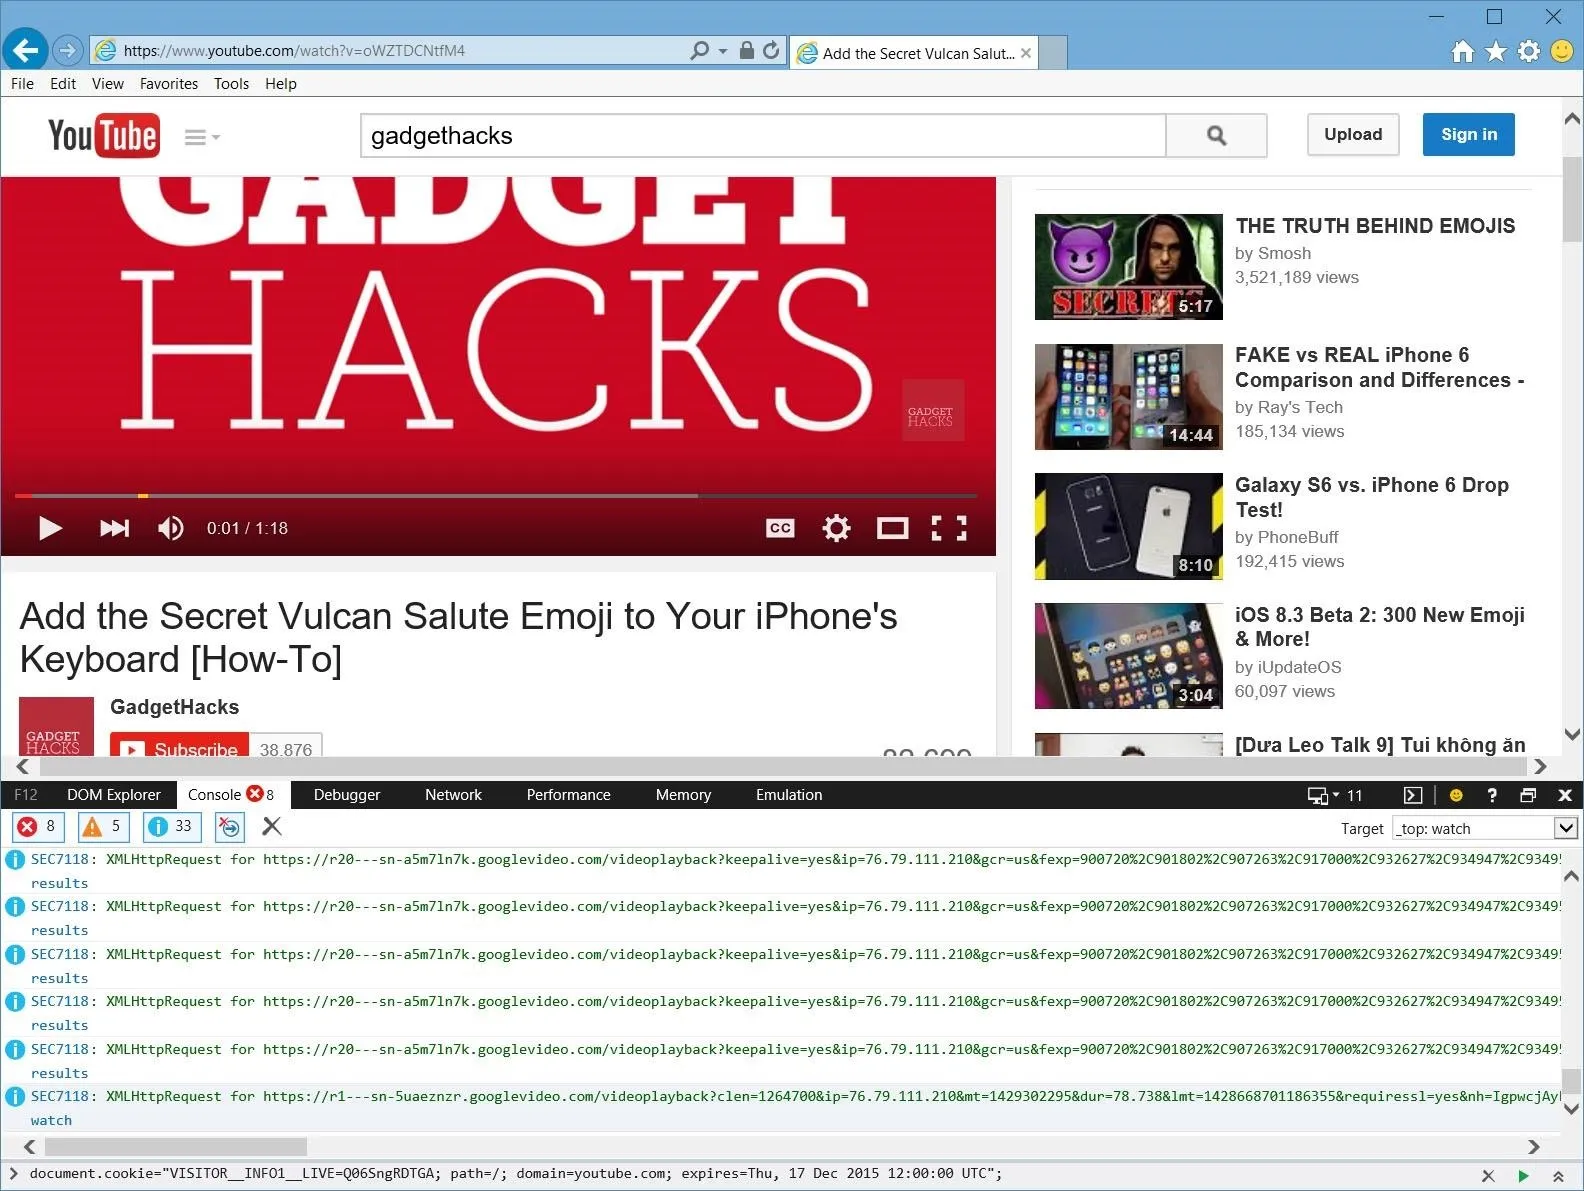Click the GadgetHacks channel avatar
Image resolution: width=1584 pixels, height=1191 pixels.
(x=56, y=727)
